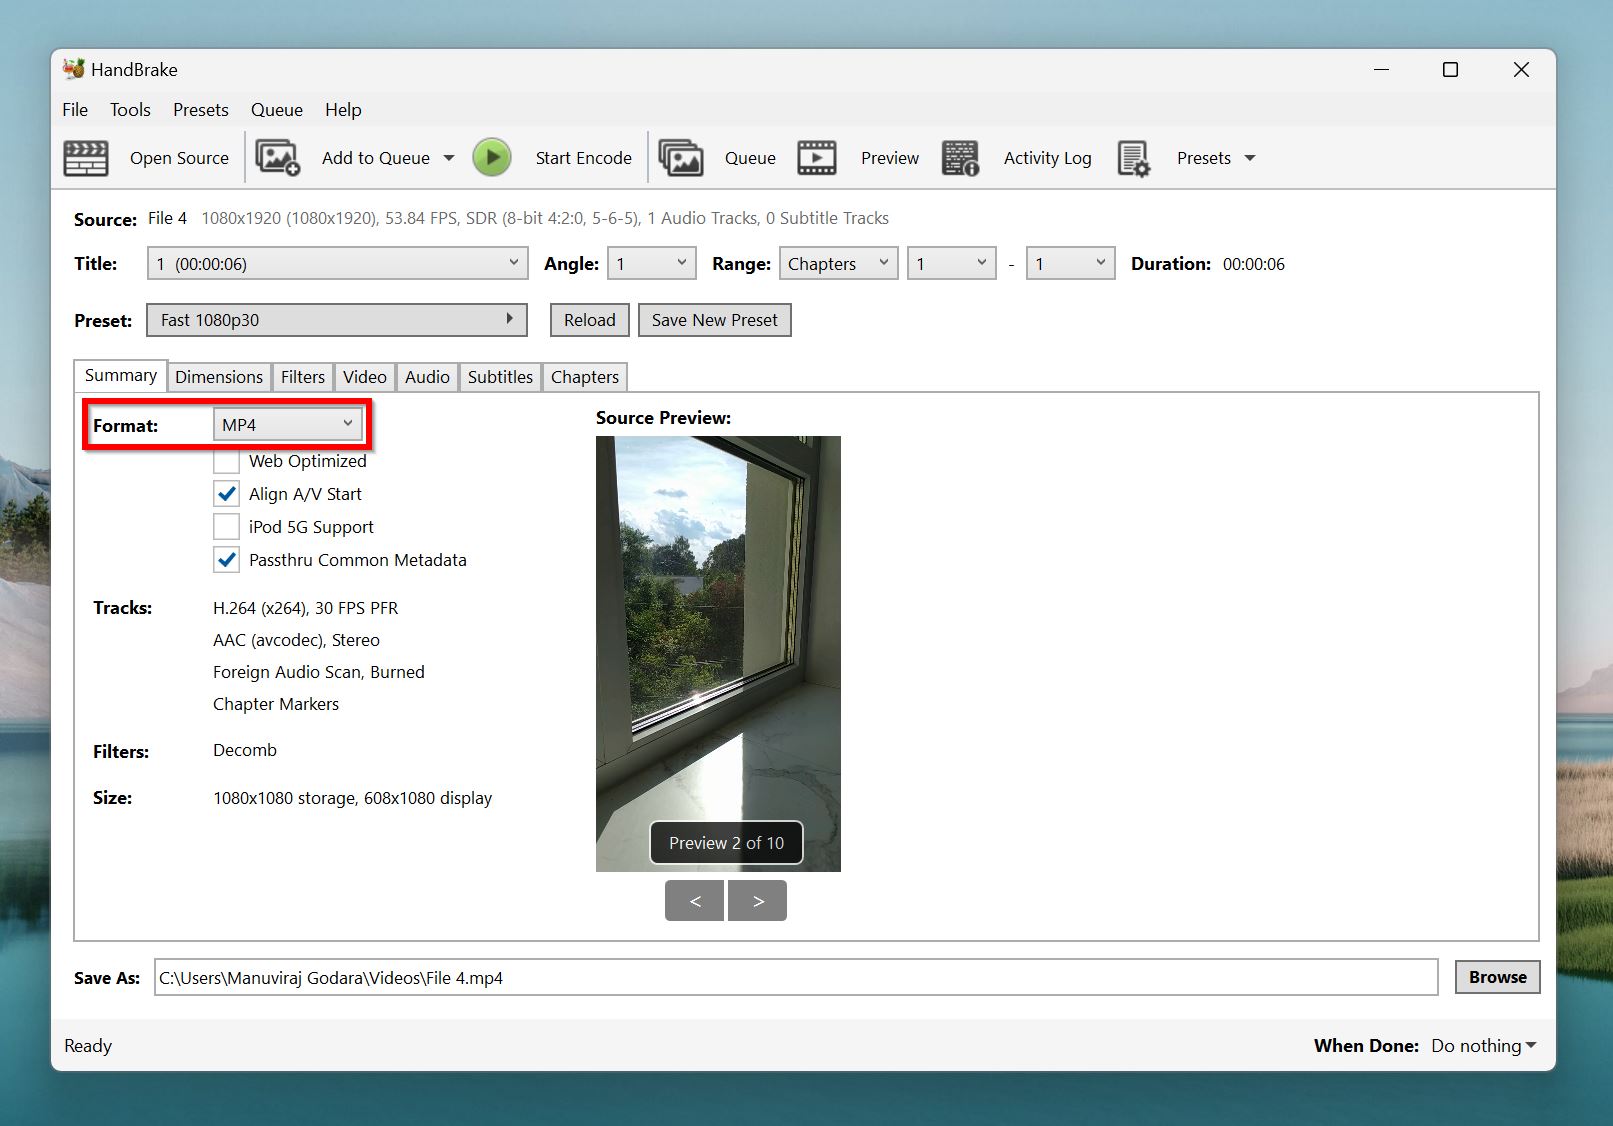Enable iPod 5G Support
Viewport: 1613px width, 1126px height.
pyautogui.click(x=226, y=526)
